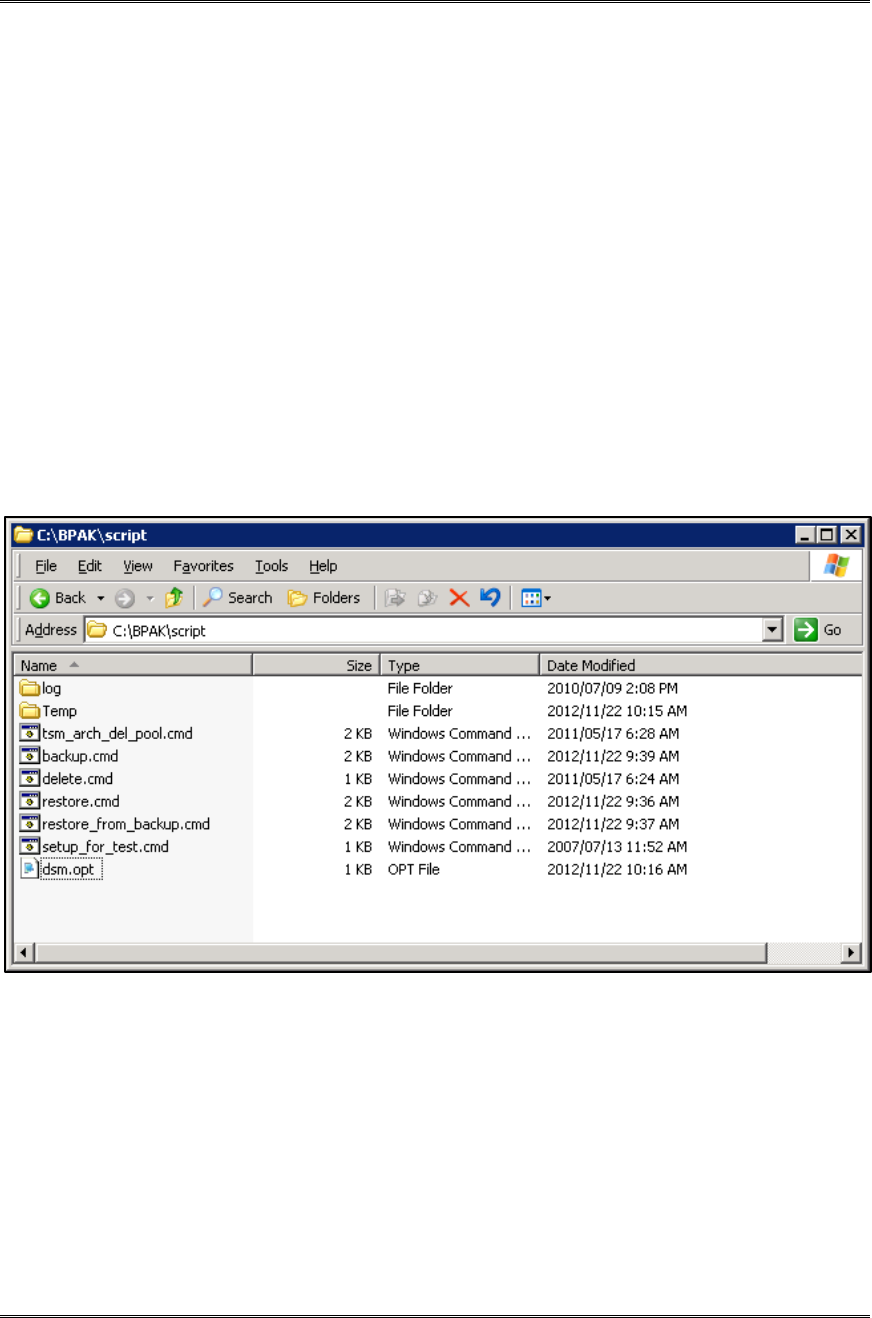Select the delete.cmd file icon
The image size is (872, 1318).
(29, 779)
